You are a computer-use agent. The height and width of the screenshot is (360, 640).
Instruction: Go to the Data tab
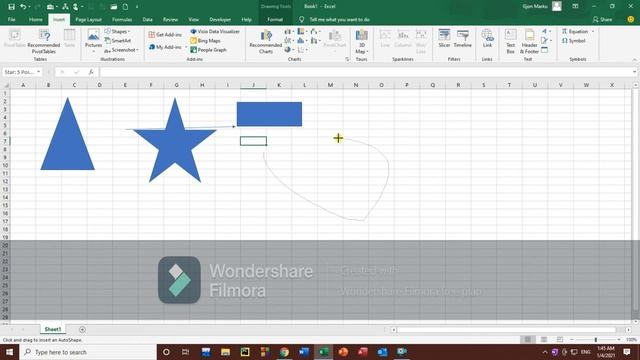click(x=147, y=19)
